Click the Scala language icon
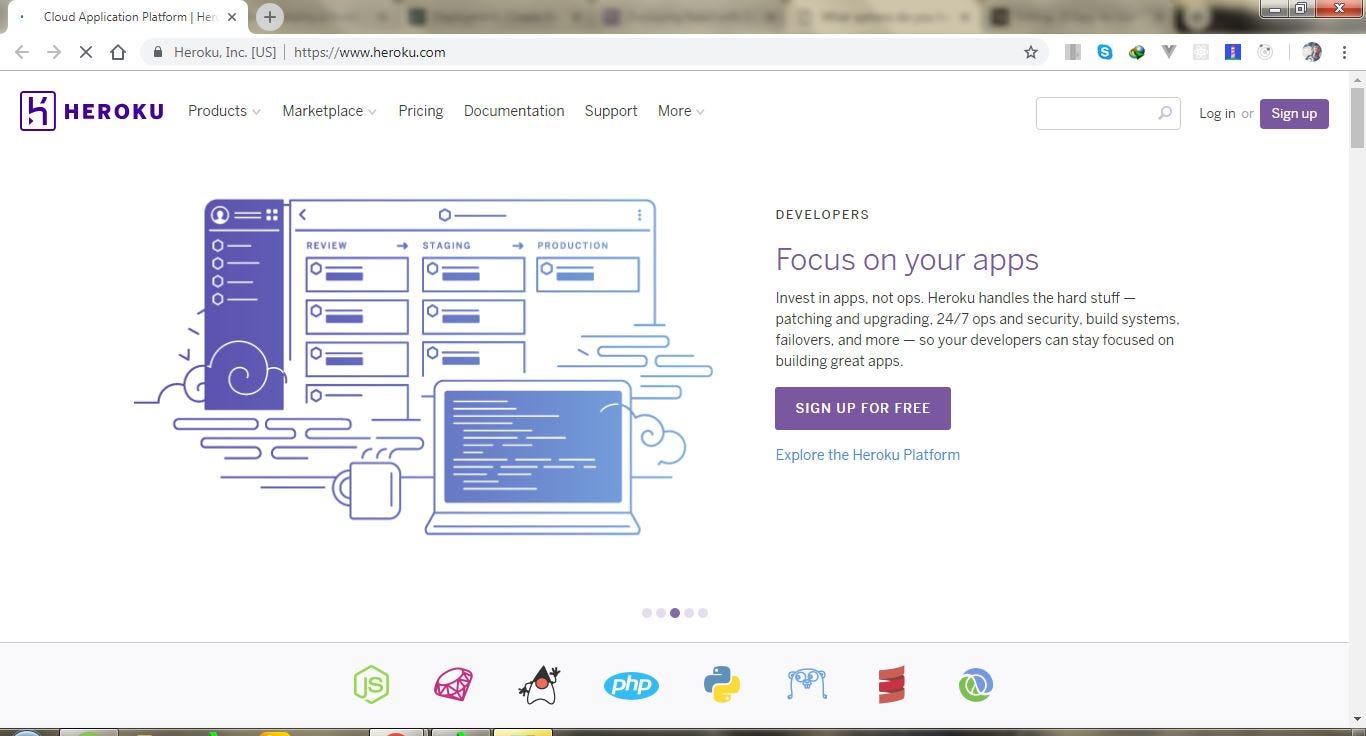Image resolution: width=1366 pixels, height=736 pixels. [891, 685]
